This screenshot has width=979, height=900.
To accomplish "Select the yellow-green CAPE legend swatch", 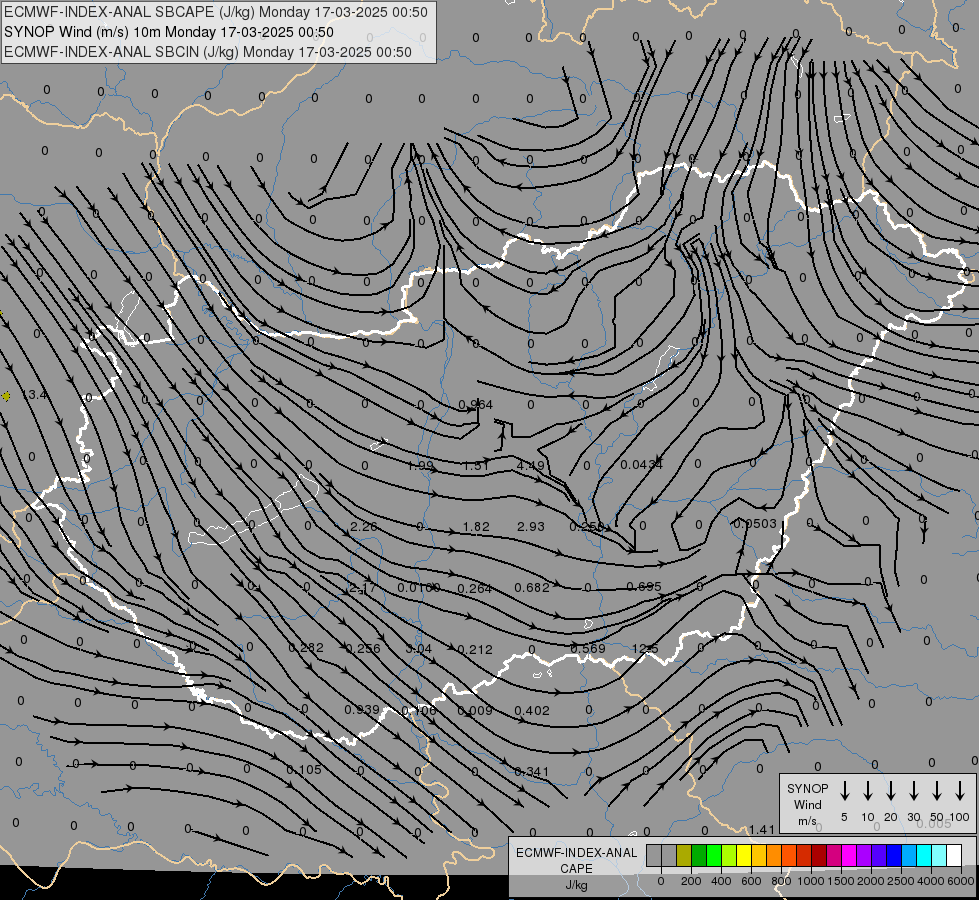I will tap(729, 856).
